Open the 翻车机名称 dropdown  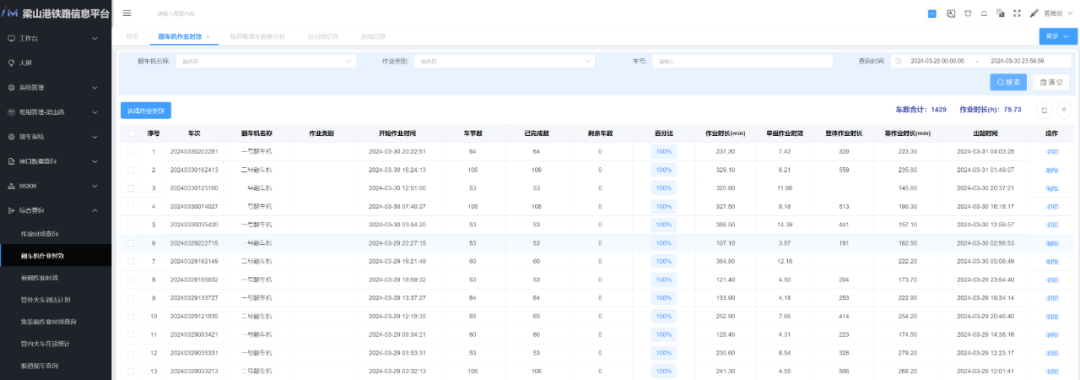click(265, 61)
